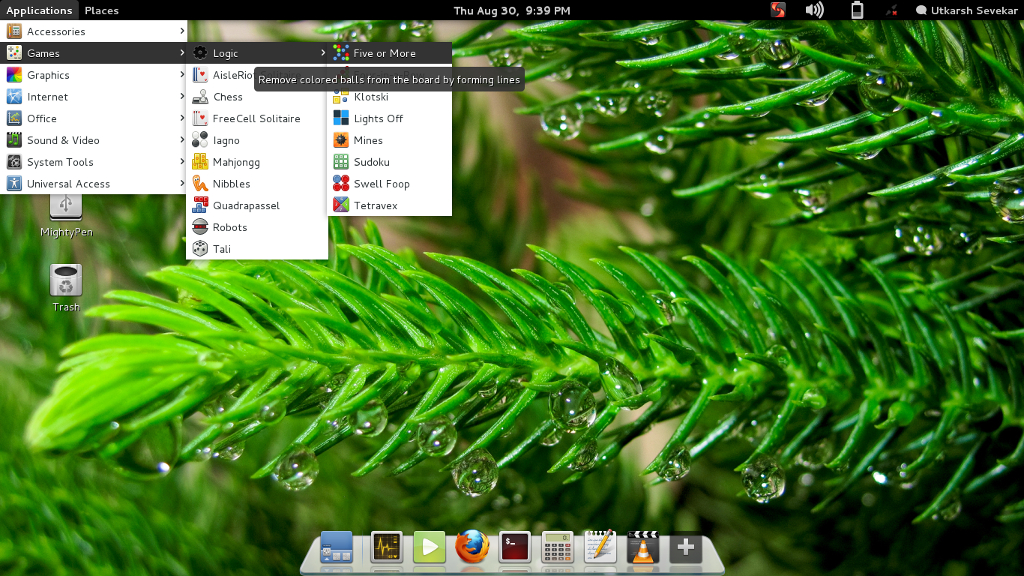Screen dimensions: 1024x576
Task: Start the Mines game
Action: [367, 140]
